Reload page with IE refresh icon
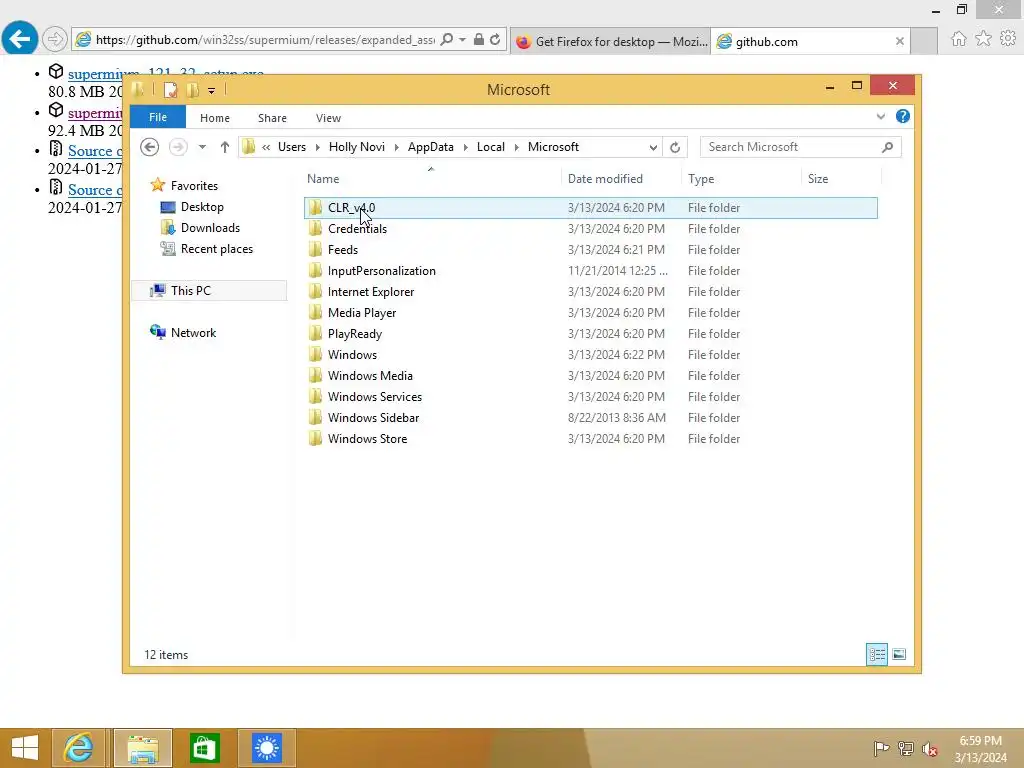Viewport: 1024px width, 768px height. pyautogui.click(x=495, y=40)
